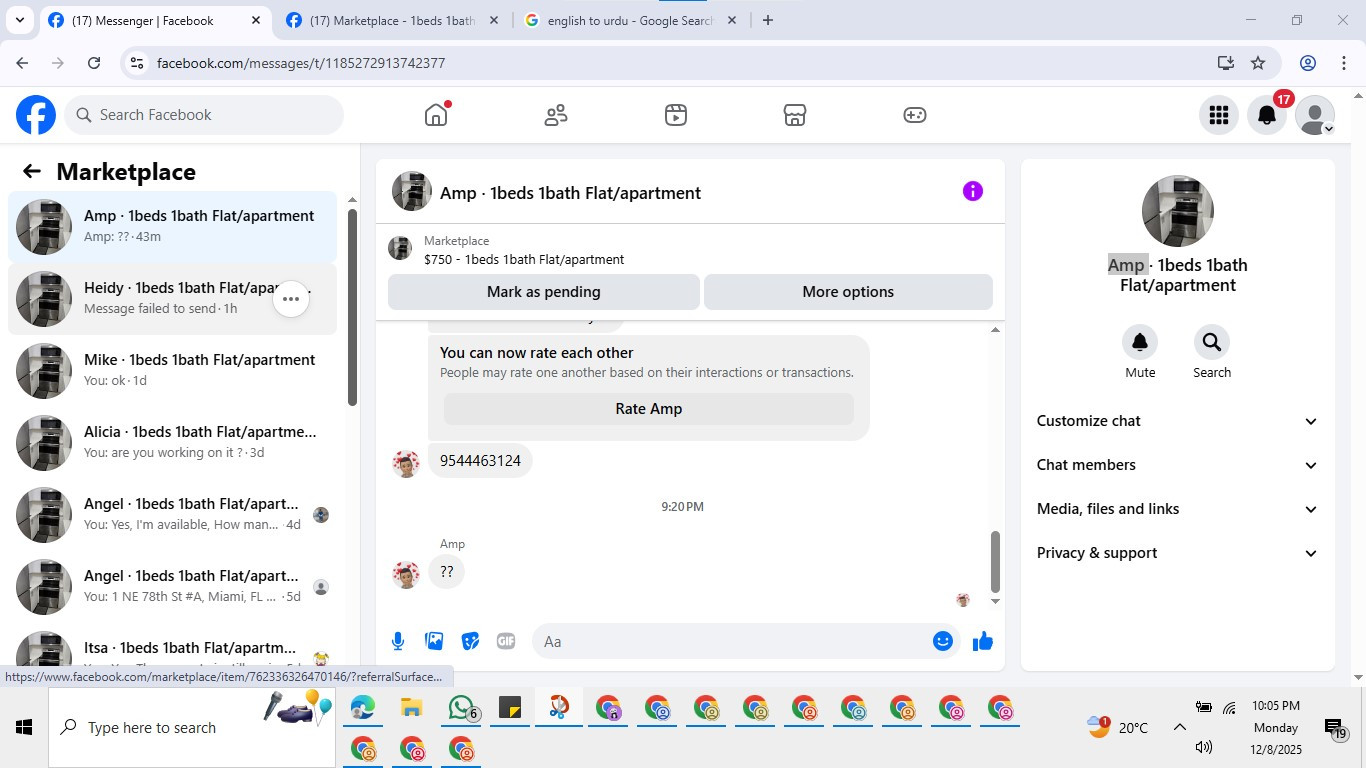Click the 9544463124 message bubble
1366x768 pixels.
click(480, 461)
